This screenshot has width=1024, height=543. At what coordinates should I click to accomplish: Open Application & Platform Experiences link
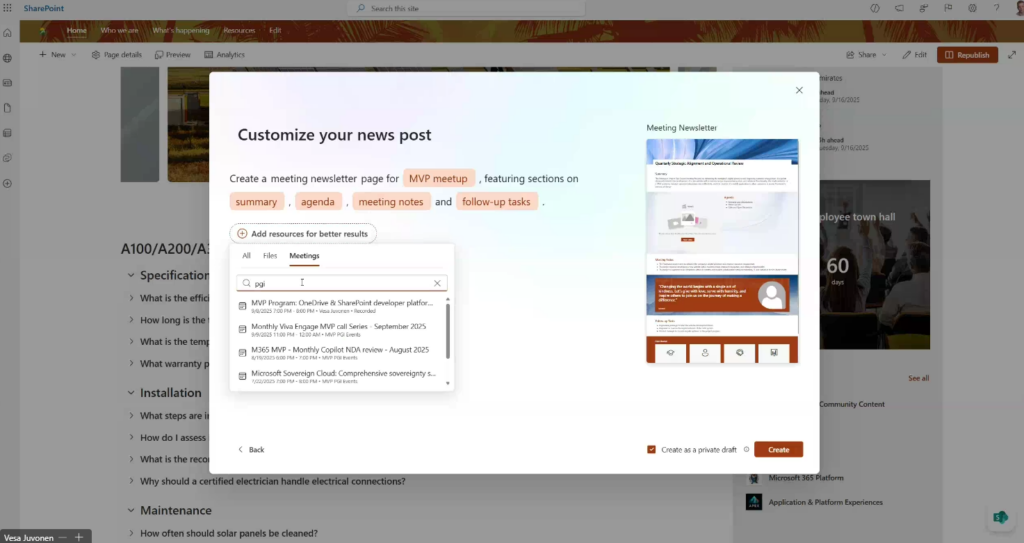(x=825, y=502)
